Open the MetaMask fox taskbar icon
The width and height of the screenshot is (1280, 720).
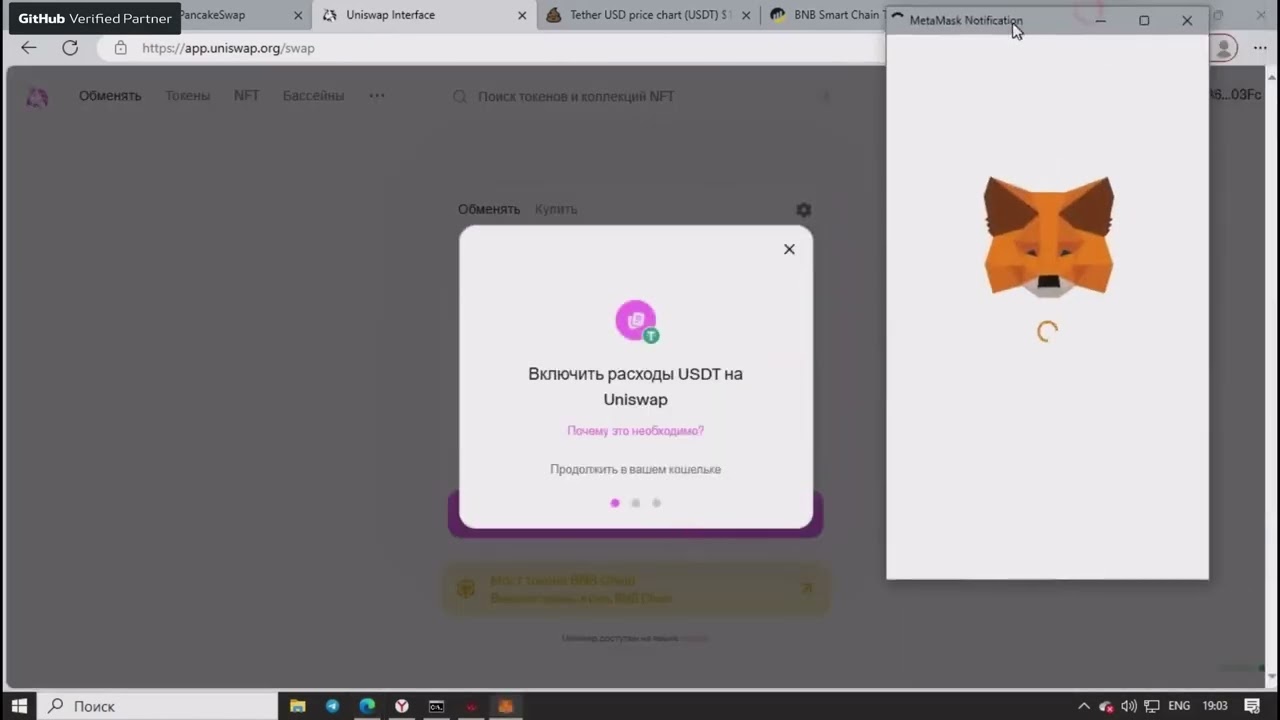click(505, 706)
